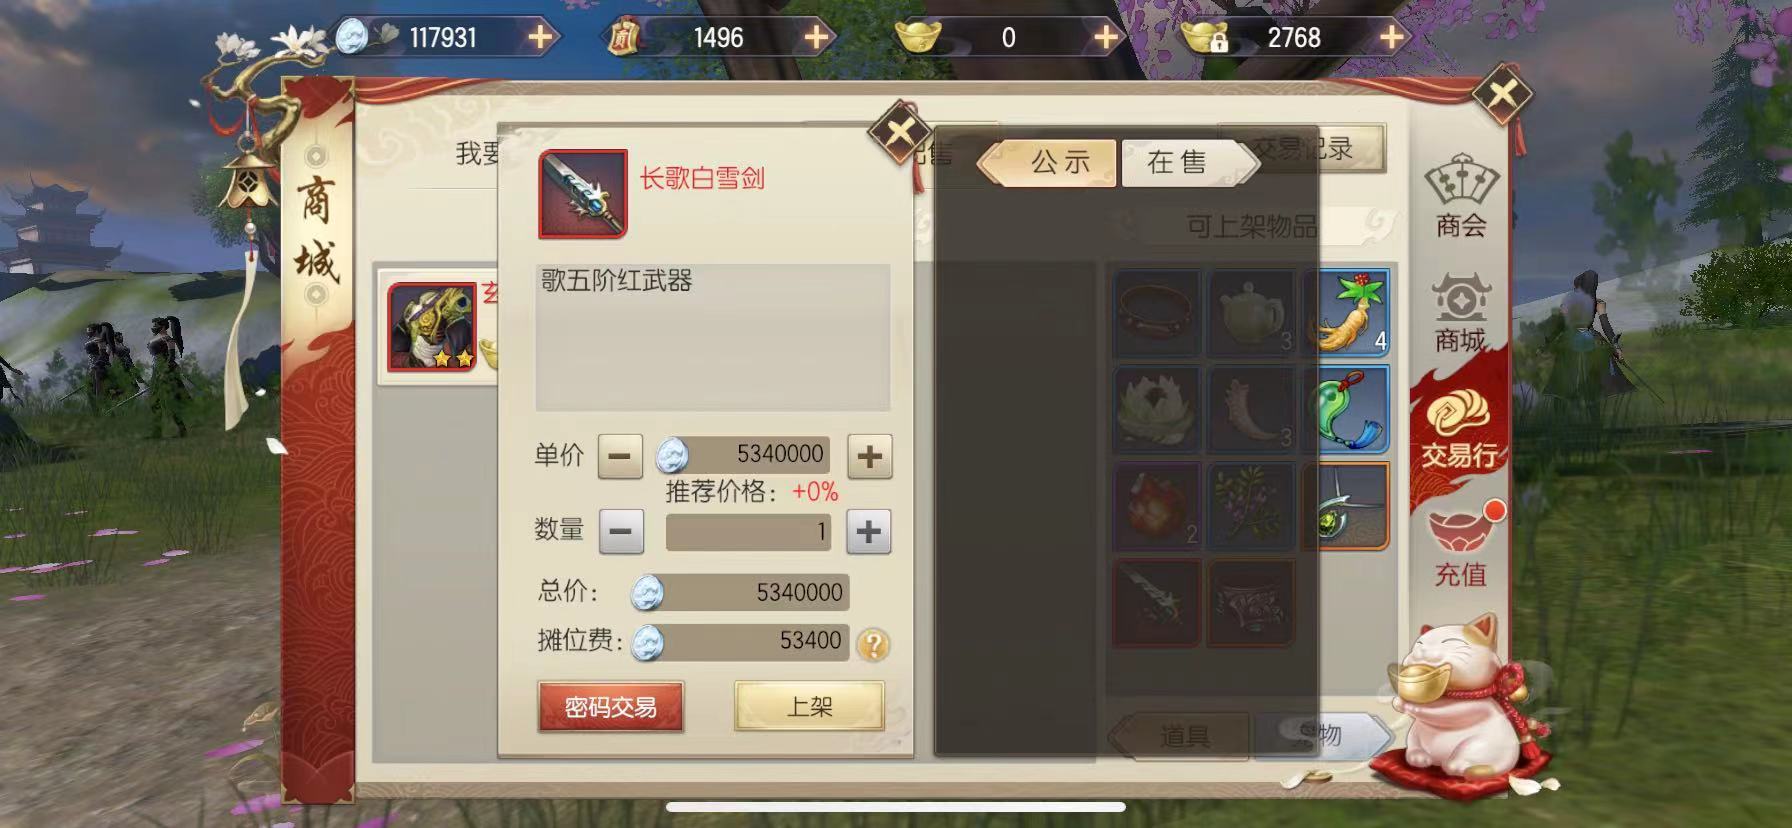Select the green gourd pendant item

1347,409
